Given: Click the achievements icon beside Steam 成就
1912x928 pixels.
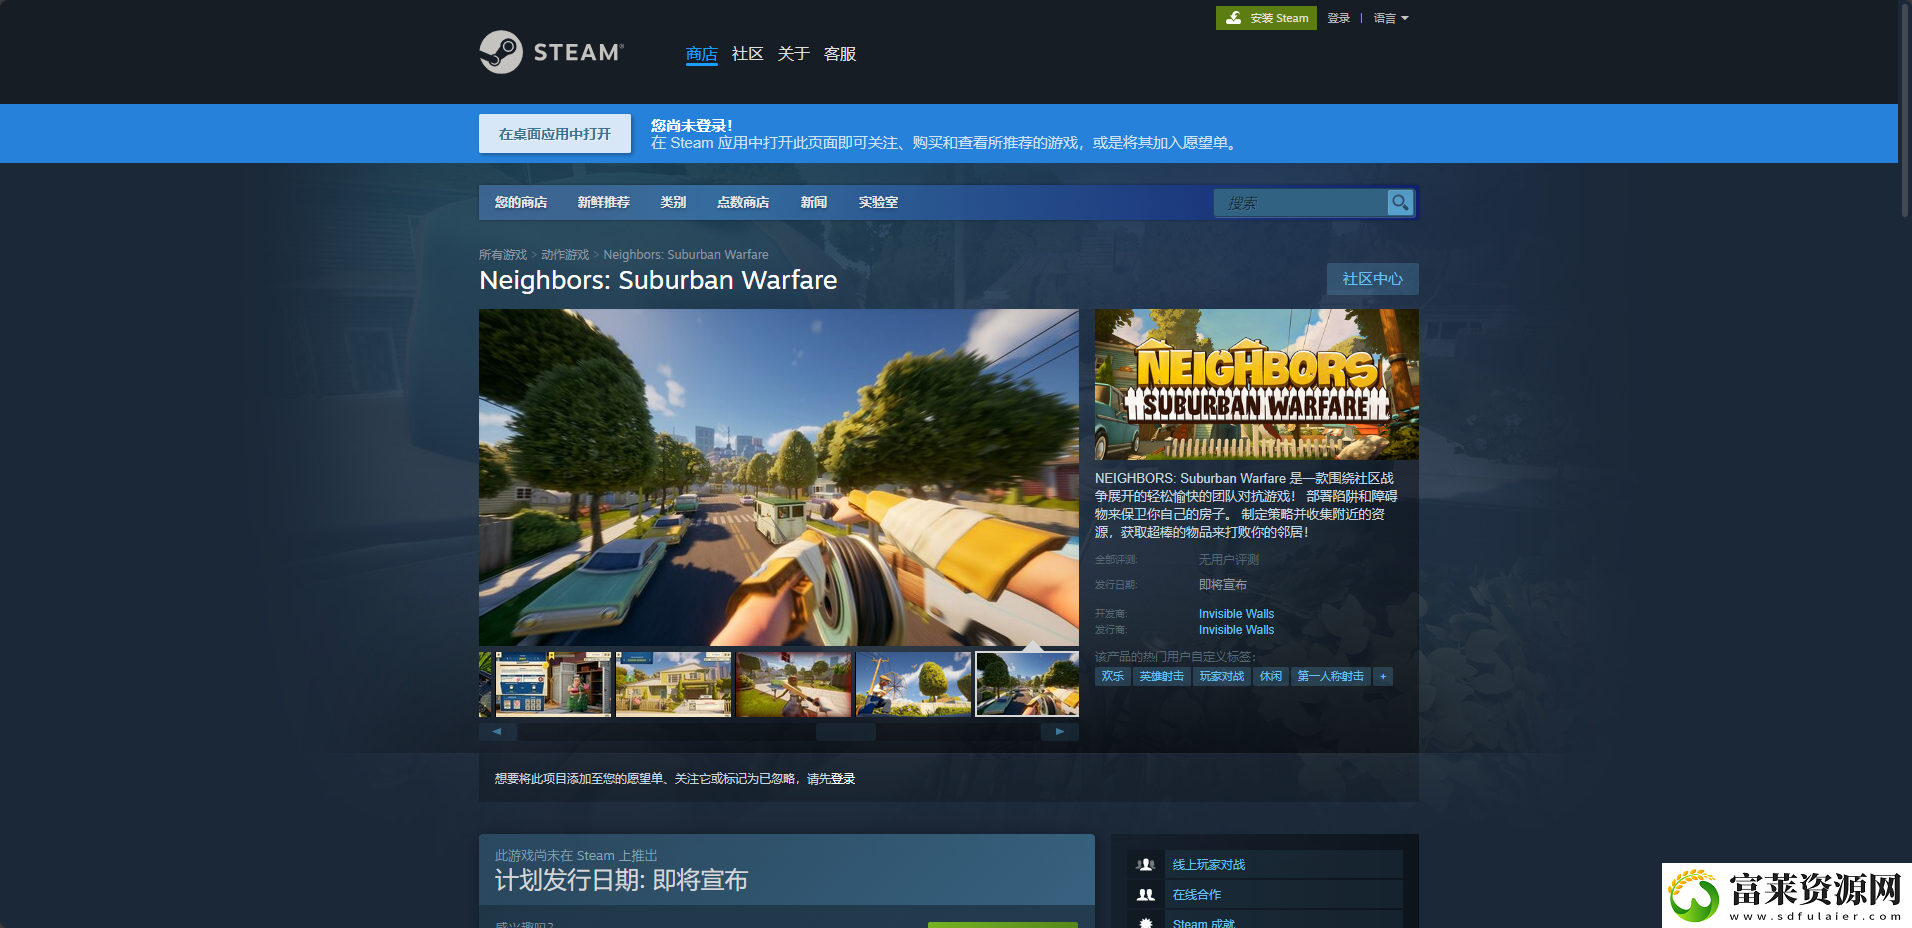Looking at the screenshot, I should 1146,923.
